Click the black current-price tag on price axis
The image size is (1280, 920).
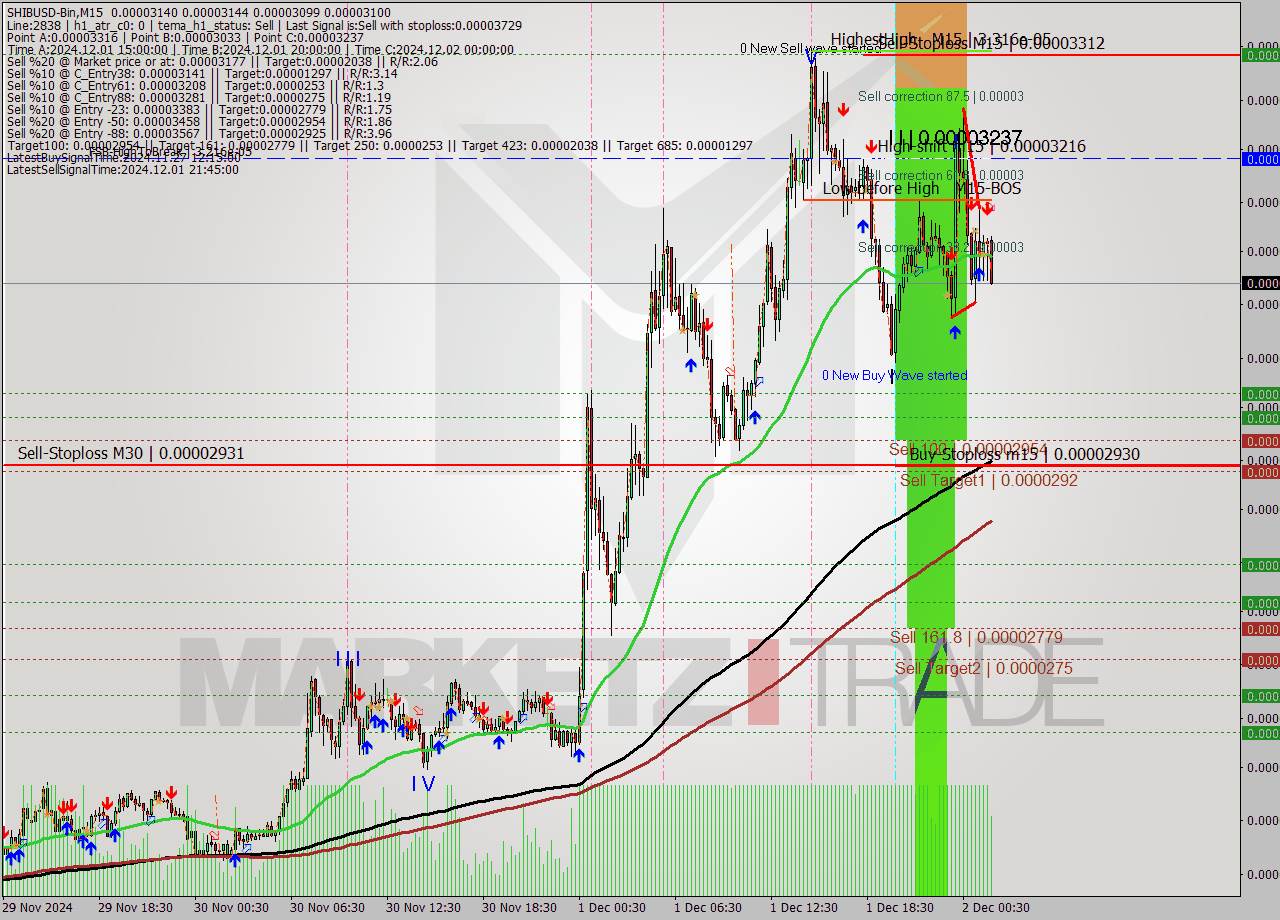pos(1260,284)
